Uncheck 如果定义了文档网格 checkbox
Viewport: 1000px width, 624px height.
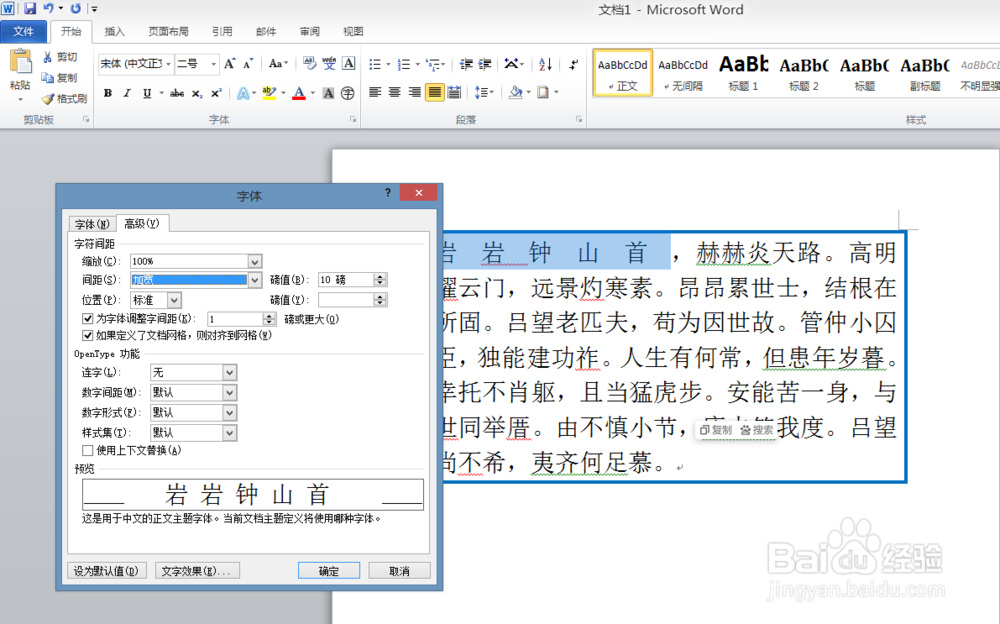pos(87,335)
